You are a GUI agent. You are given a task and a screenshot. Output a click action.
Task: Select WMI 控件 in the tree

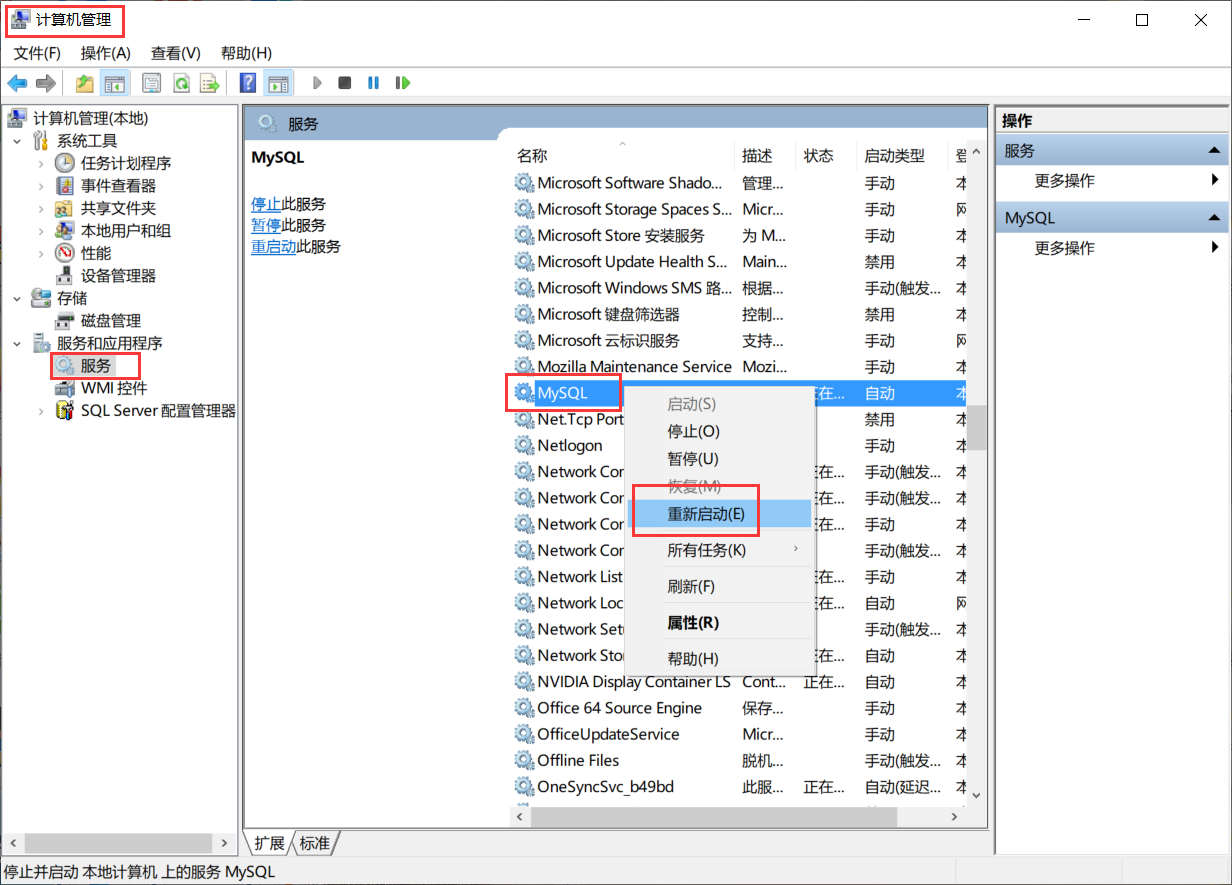[x=114, y=388]
